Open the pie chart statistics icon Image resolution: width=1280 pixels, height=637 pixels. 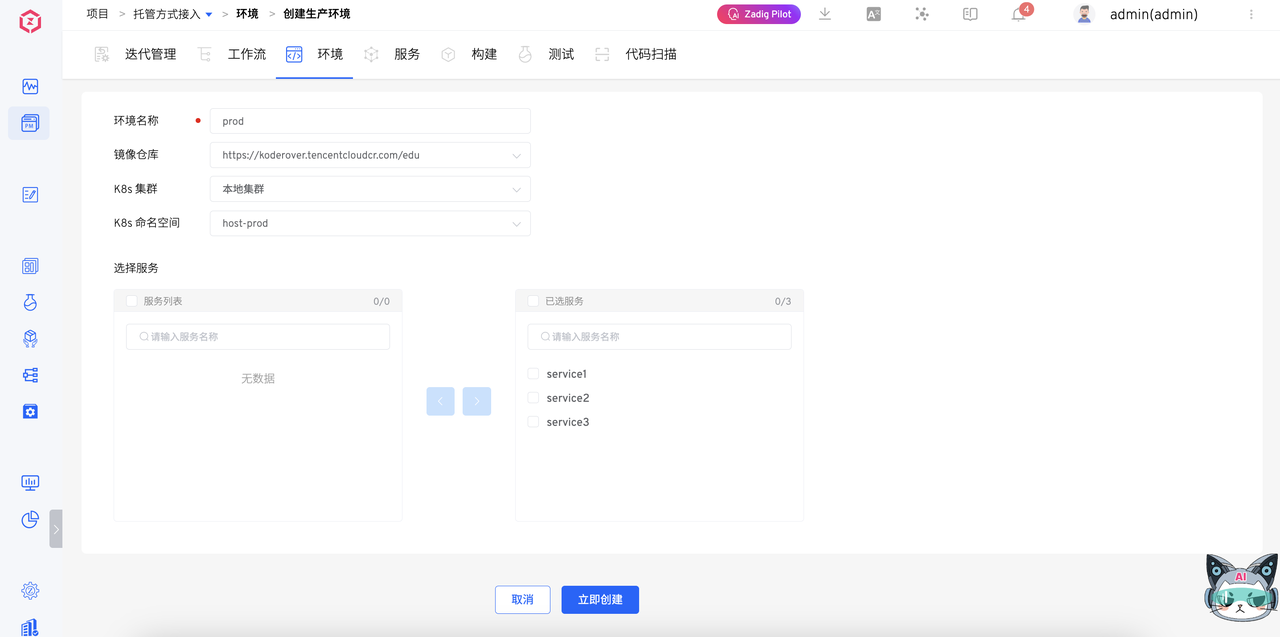30,519
